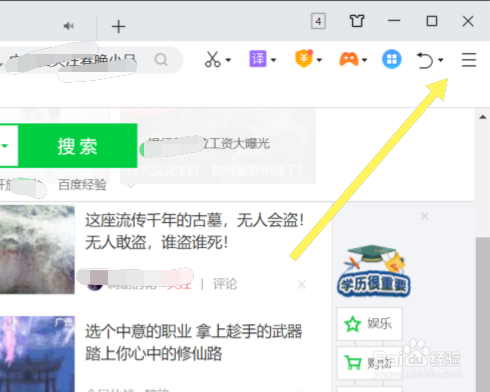This screenshot has width=490, height=392.
Task: Click the page vertical scrollbar thumb
Action: coord(483,314)
